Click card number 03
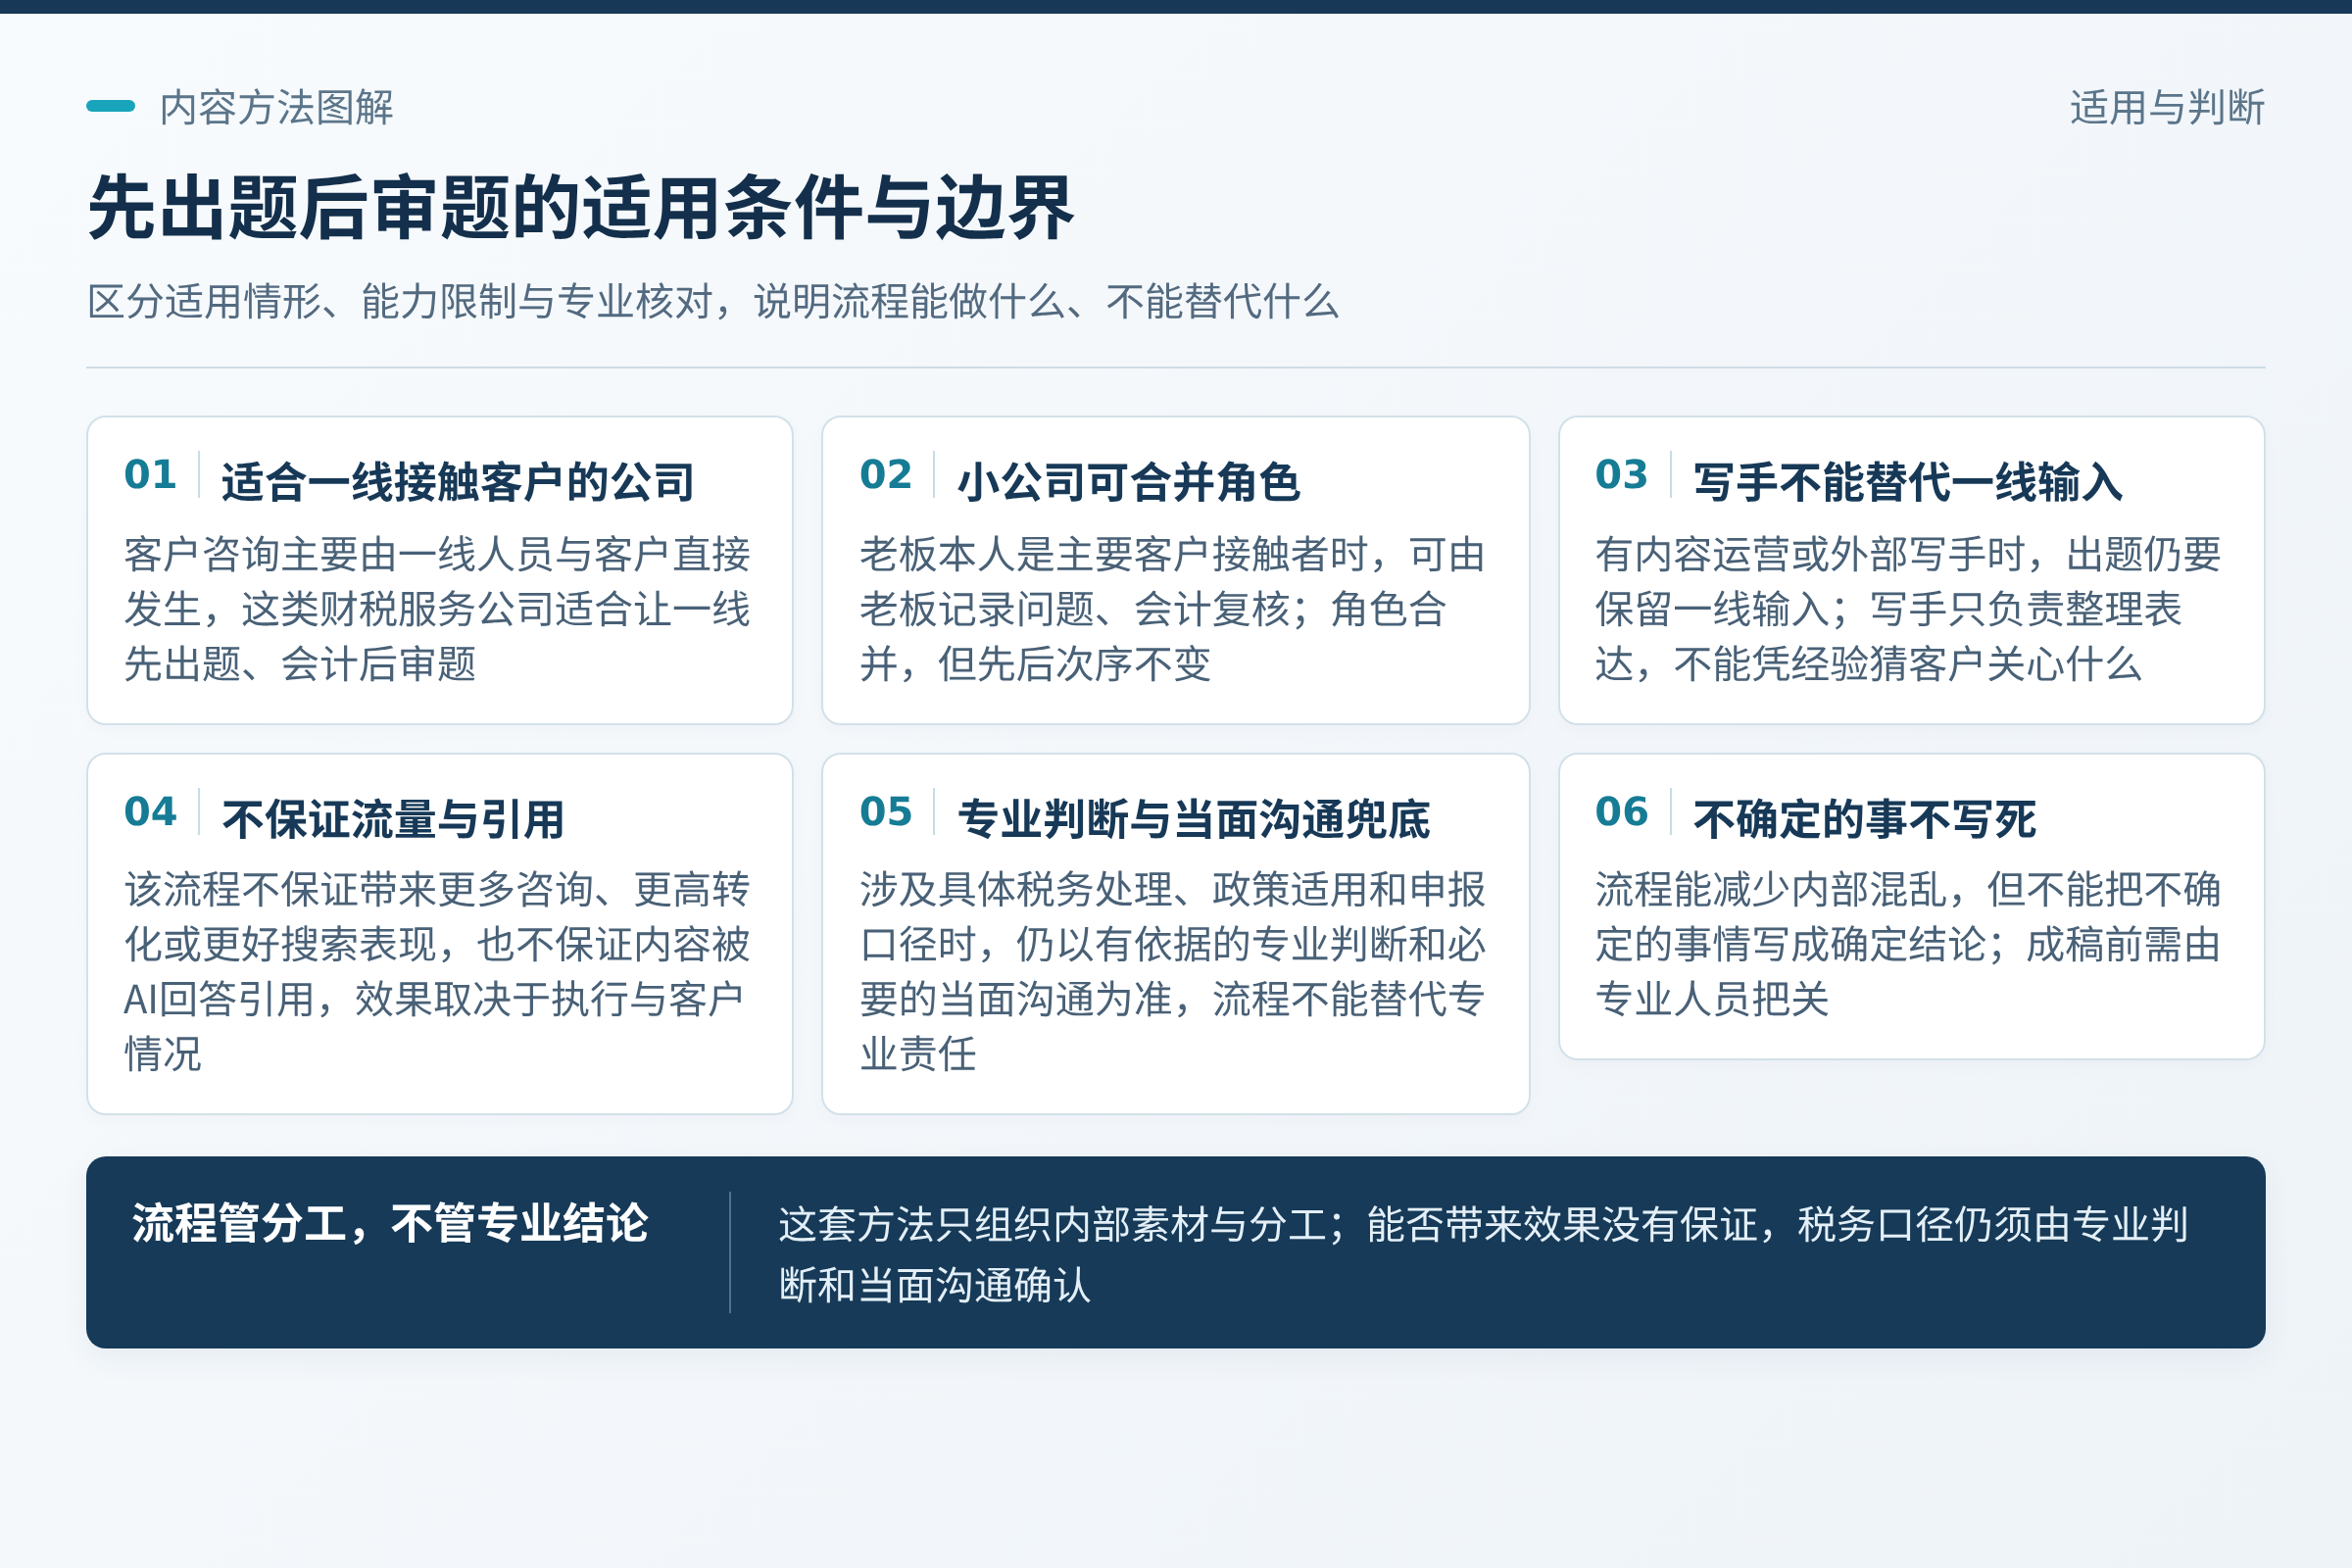2352x1568 pixels. 1621,474
